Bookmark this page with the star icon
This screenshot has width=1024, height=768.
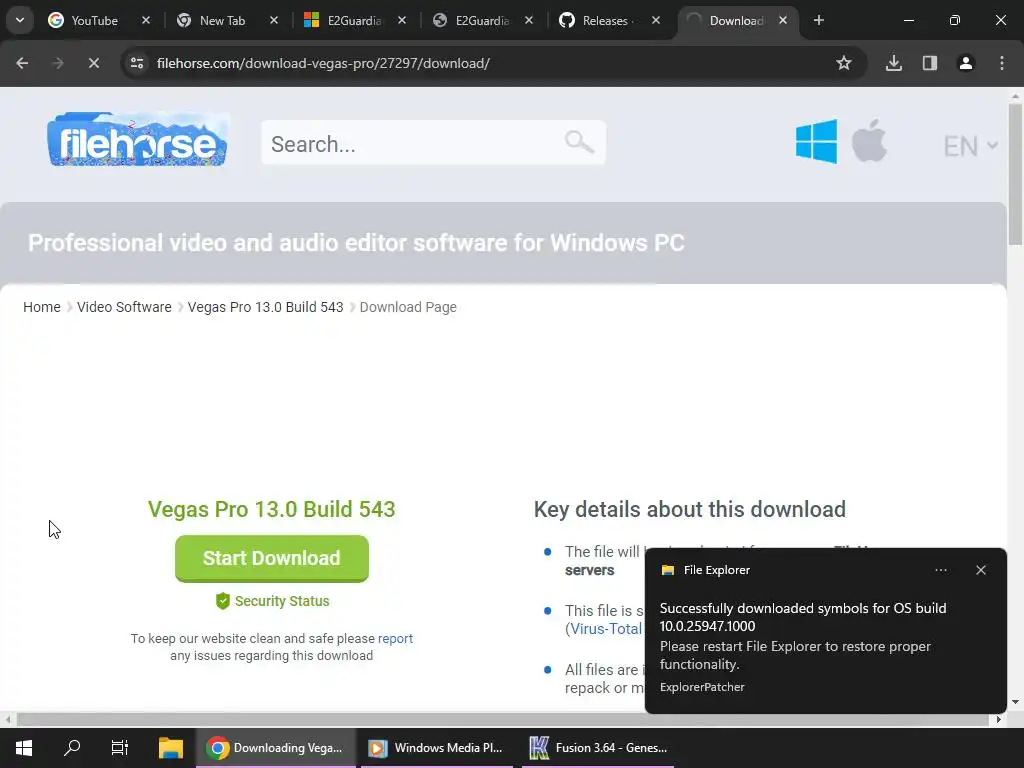[x=844, y=63]
